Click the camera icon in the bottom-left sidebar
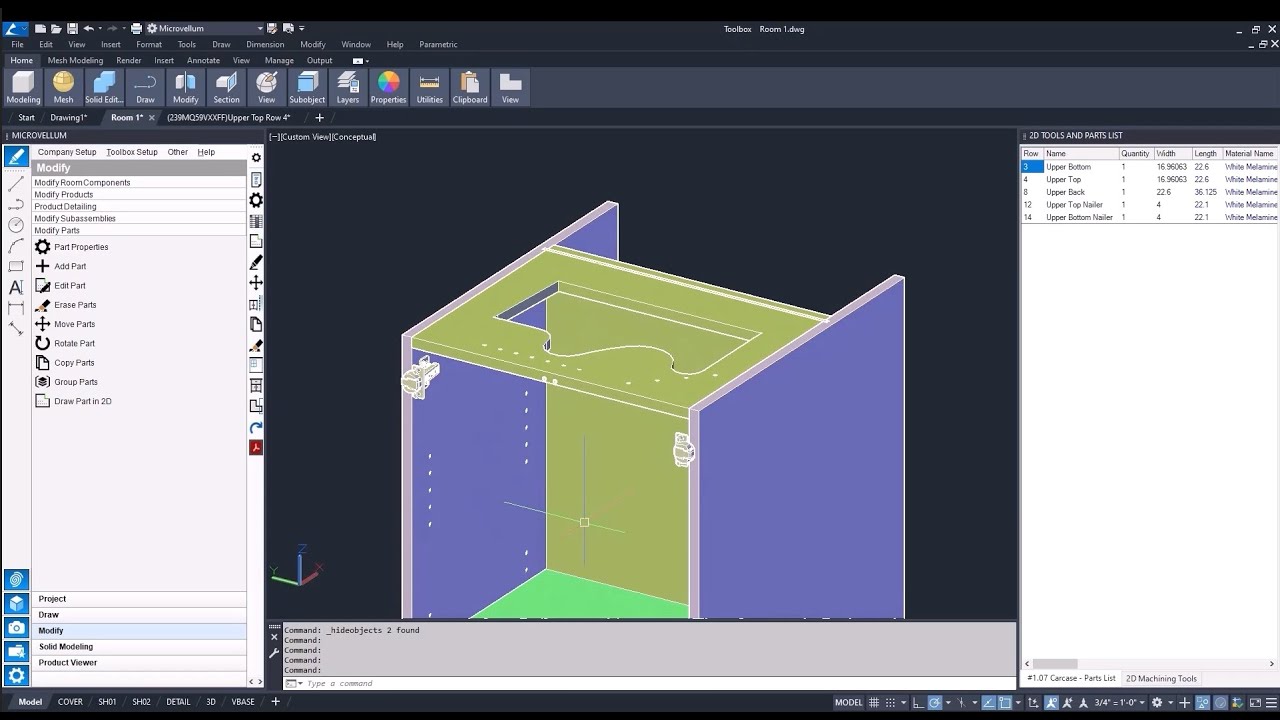Screen dimensions: 1280x720 pyautogui.click(x=16, y=628)
